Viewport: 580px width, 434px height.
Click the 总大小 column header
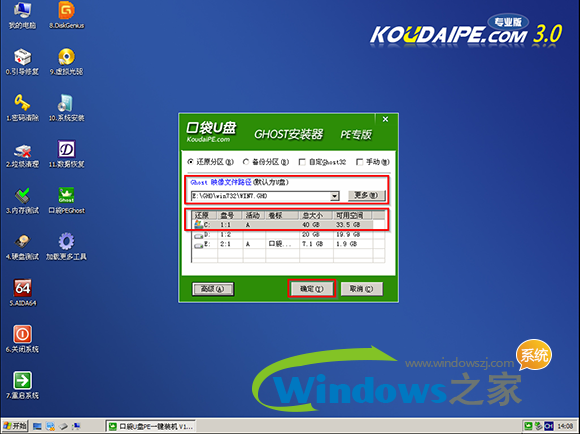click(x=316, y=215)
